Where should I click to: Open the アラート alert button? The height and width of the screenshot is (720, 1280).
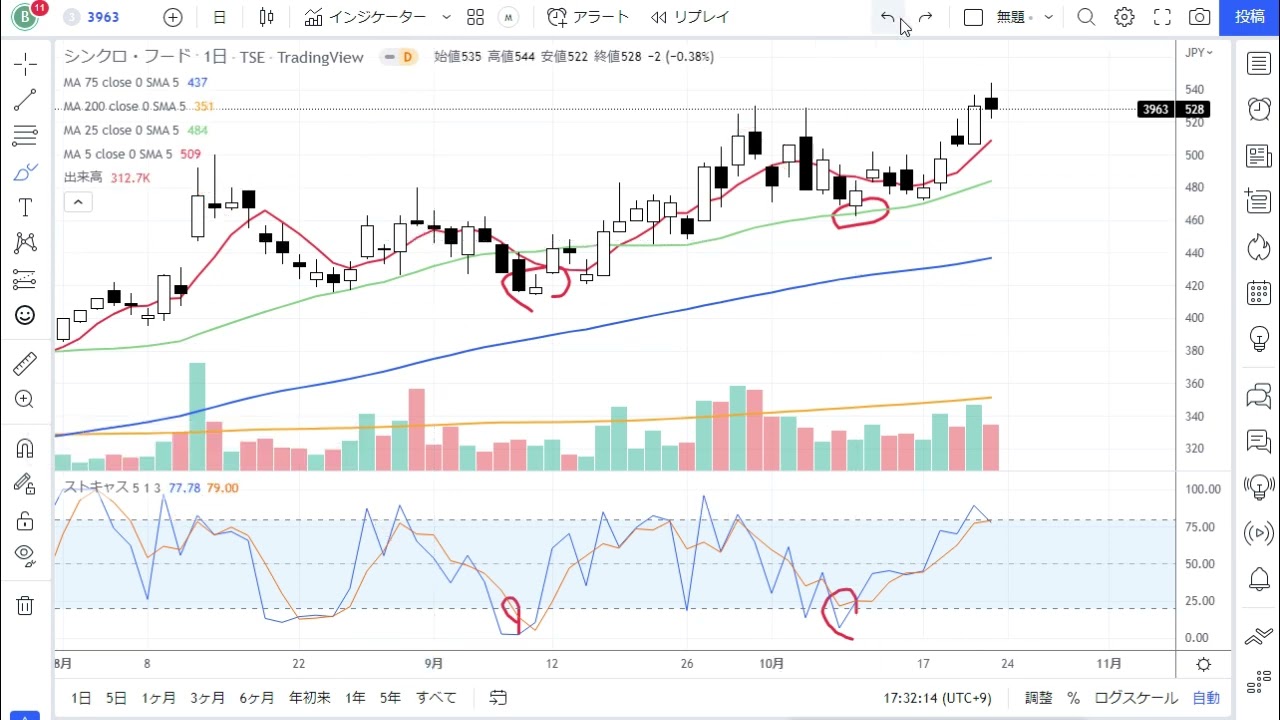point(589,17)
